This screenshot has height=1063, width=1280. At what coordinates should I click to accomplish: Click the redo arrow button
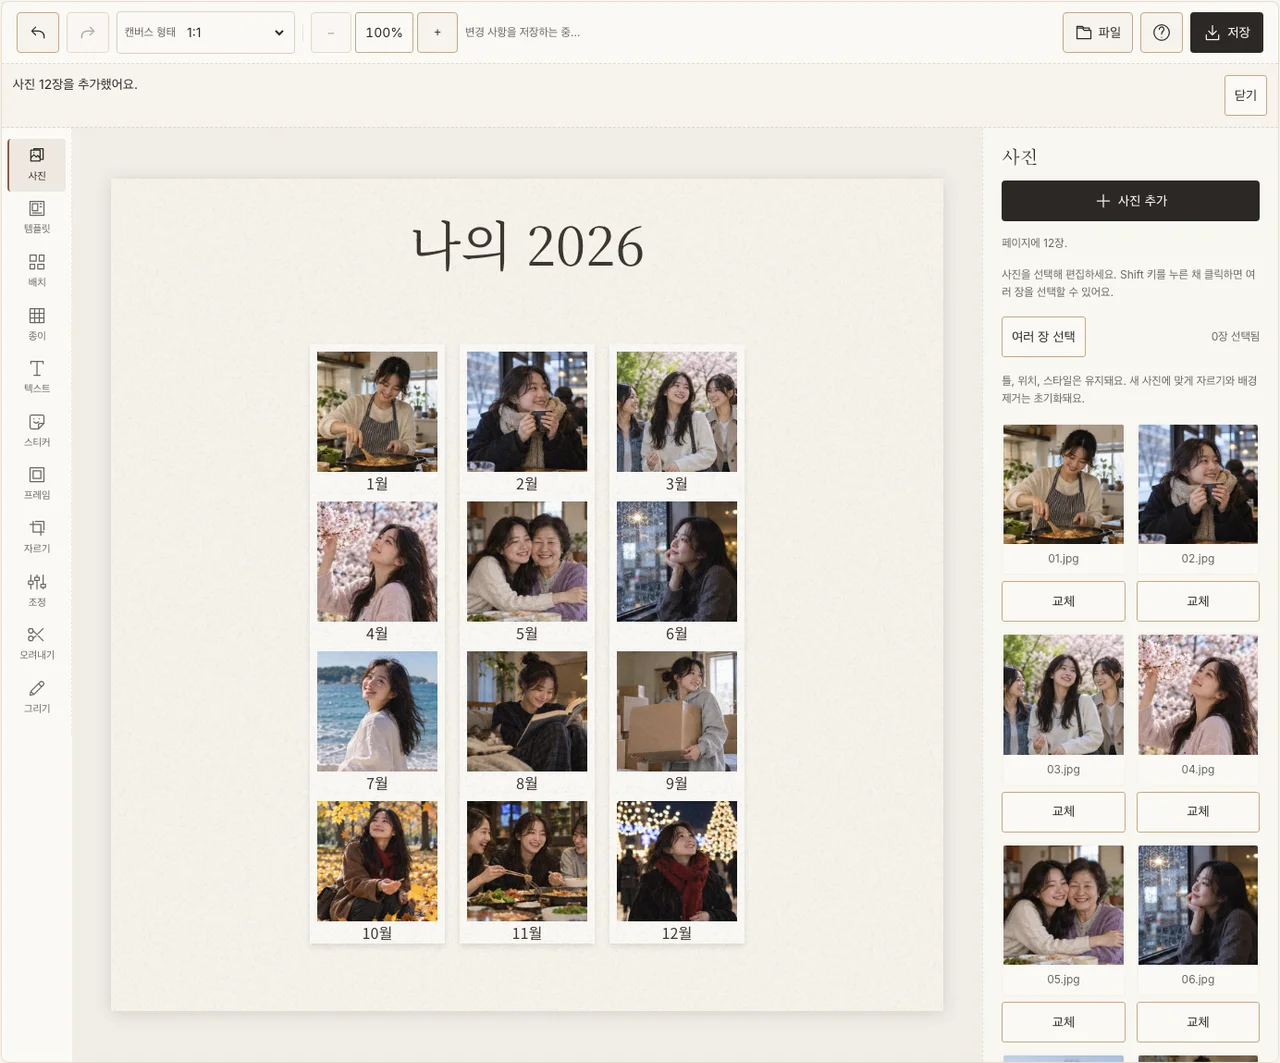pyautogui.click(x=88, y=32)
